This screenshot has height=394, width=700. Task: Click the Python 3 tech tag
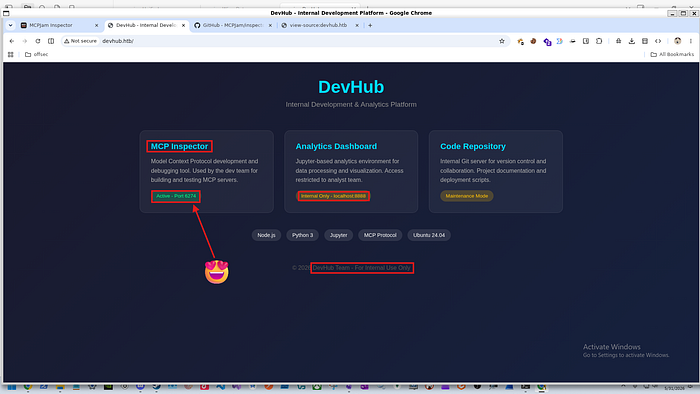pos(303,235)
